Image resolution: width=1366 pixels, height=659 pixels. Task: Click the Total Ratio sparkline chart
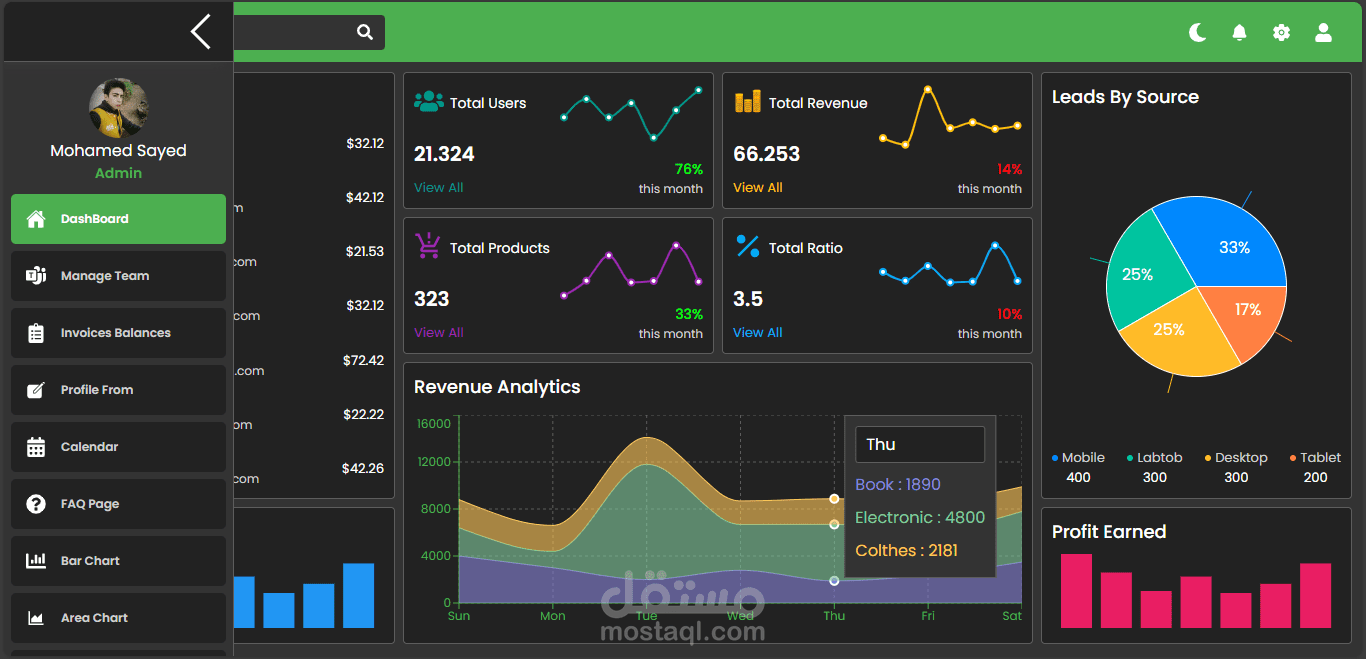click(x=950, y=263)
